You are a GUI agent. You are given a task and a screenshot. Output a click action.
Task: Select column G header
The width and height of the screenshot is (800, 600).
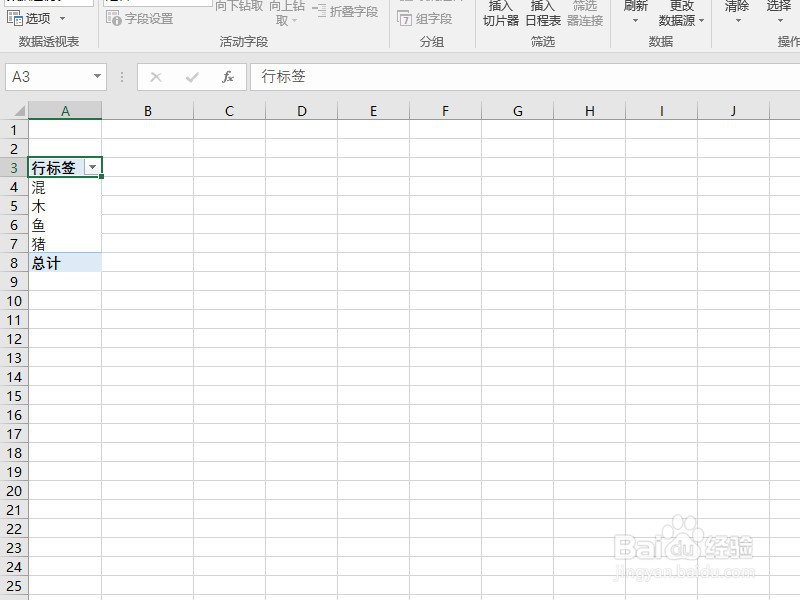pyautogui.click(x=517, y=111)
